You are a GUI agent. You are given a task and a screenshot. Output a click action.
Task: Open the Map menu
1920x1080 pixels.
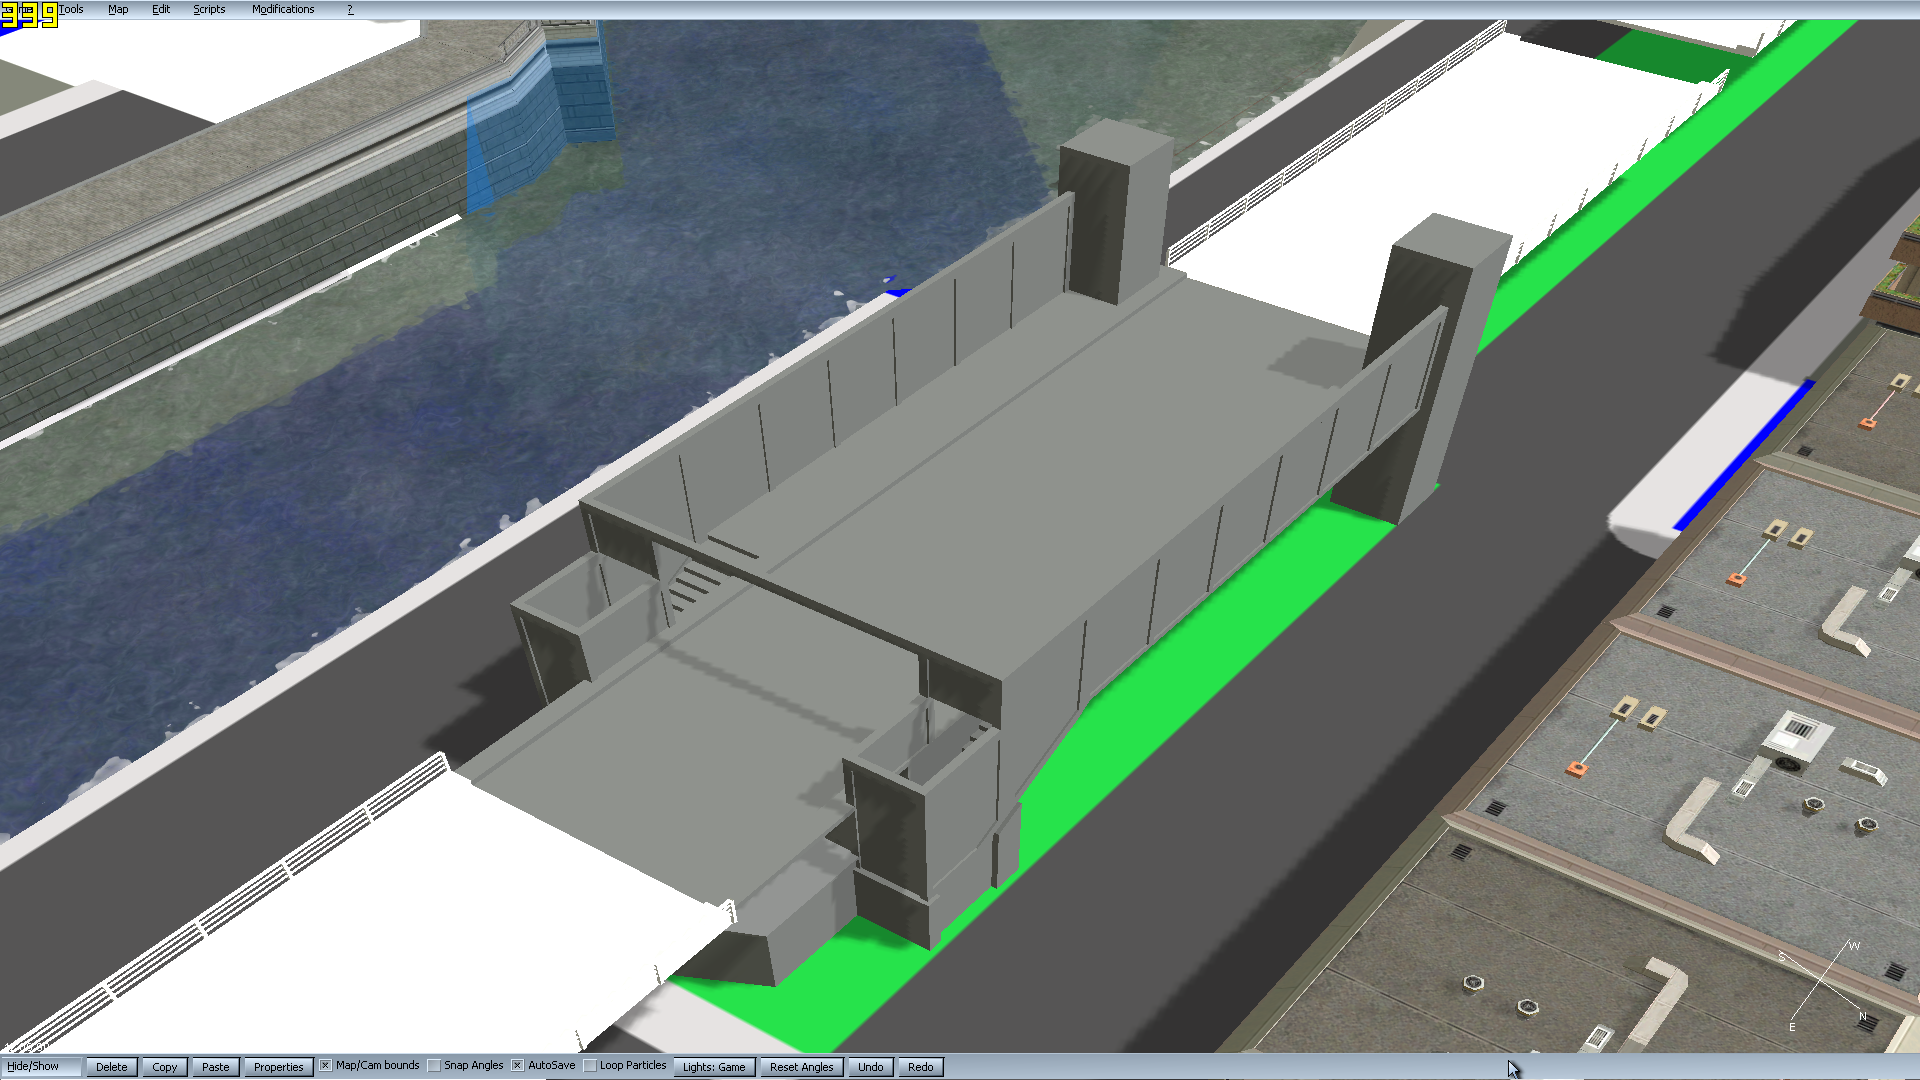click(118, 9)
